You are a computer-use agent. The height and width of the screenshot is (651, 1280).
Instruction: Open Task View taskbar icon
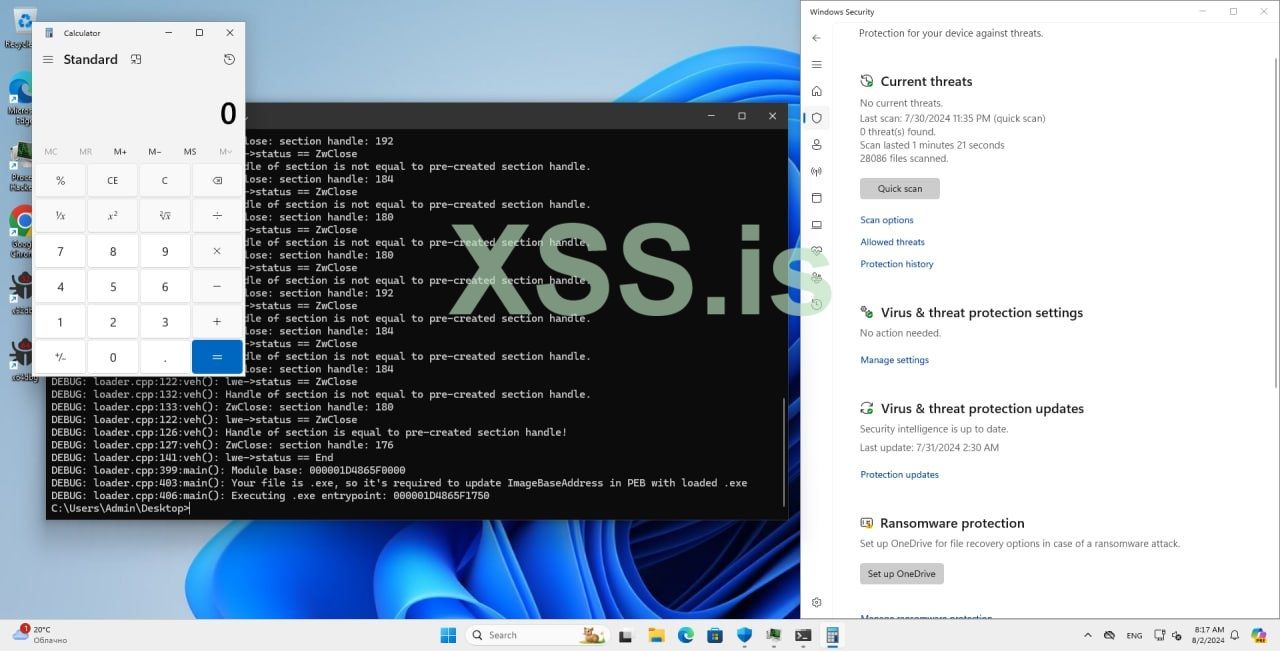[626, 635]
